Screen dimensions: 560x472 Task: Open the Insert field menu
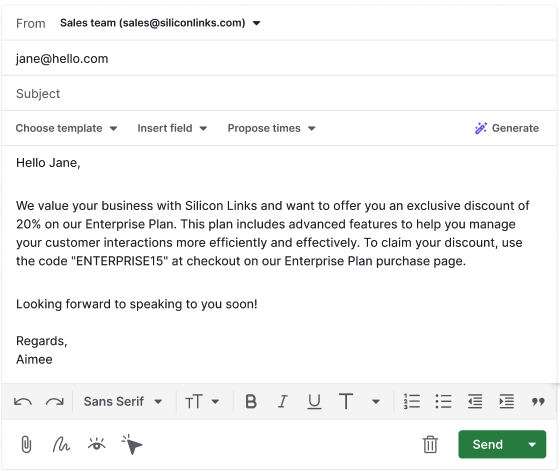[172, 128]
